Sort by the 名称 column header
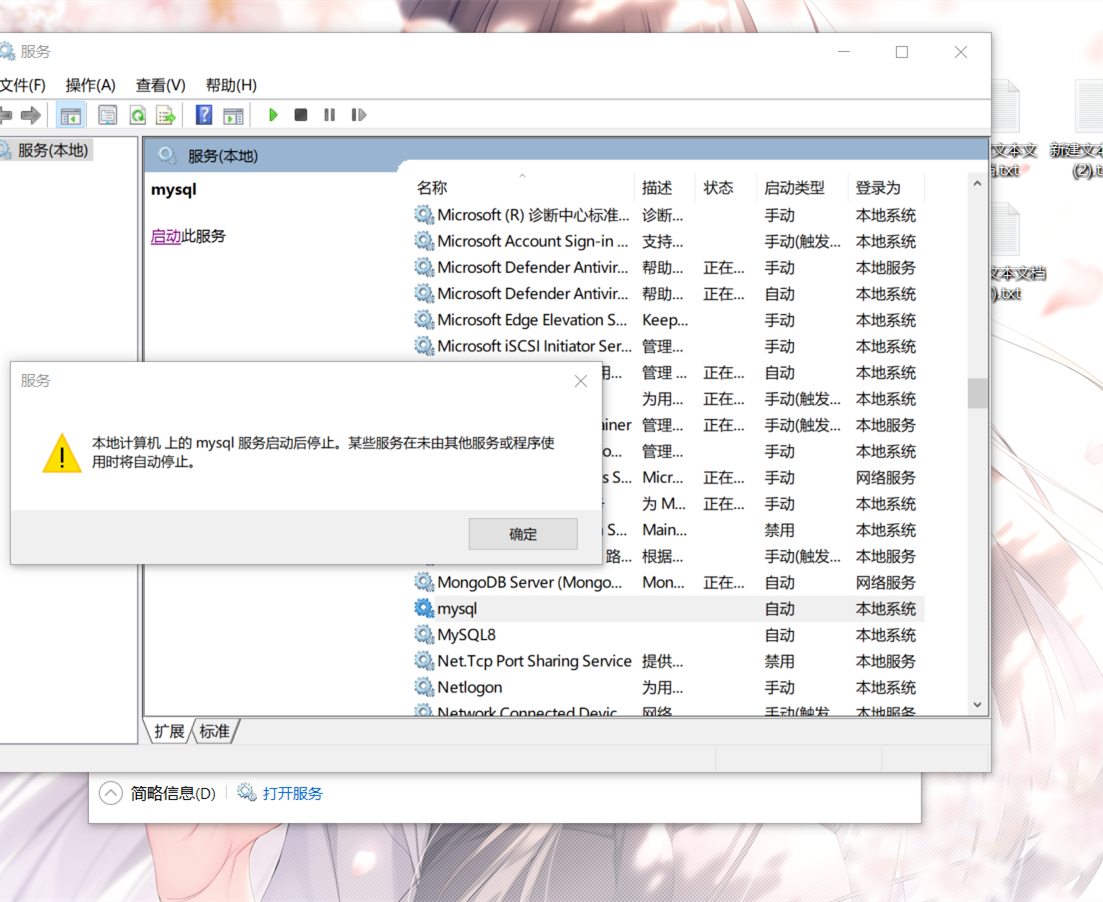The width and height of the screenshot is (1103, 902). (x=522, y=188)
